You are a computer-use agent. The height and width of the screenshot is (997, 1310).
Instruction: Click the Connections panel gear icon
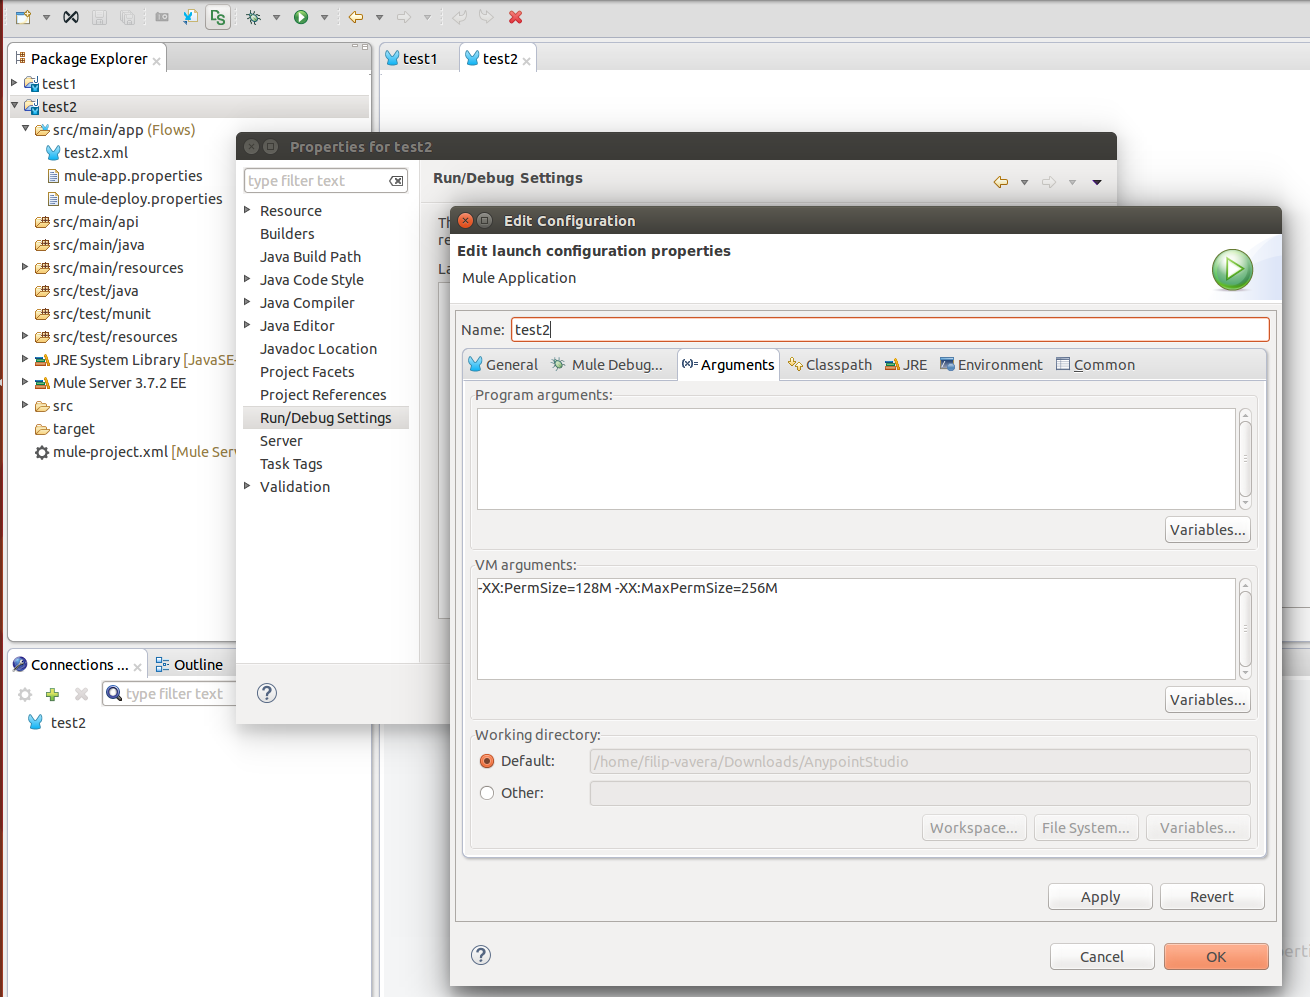tap(25, 694)
